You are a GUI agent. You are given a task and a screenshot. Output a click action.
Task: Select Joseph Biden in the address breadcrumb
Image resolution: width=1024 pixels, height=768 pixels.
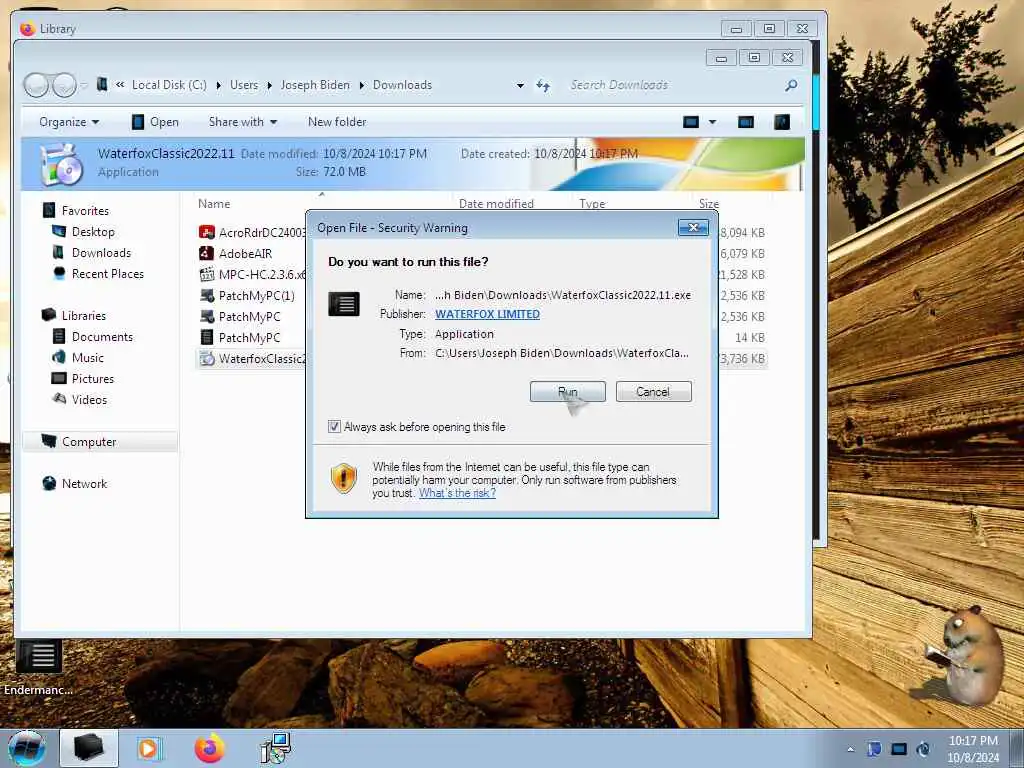[x=315, y=85]
